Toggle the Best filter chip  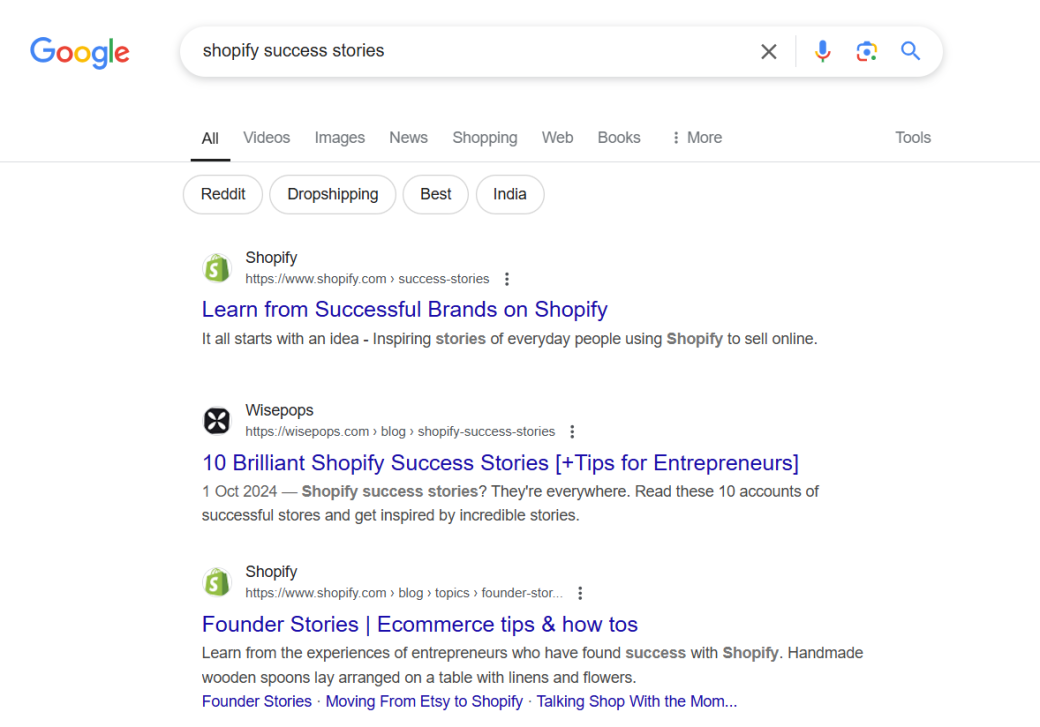point(435,194)
